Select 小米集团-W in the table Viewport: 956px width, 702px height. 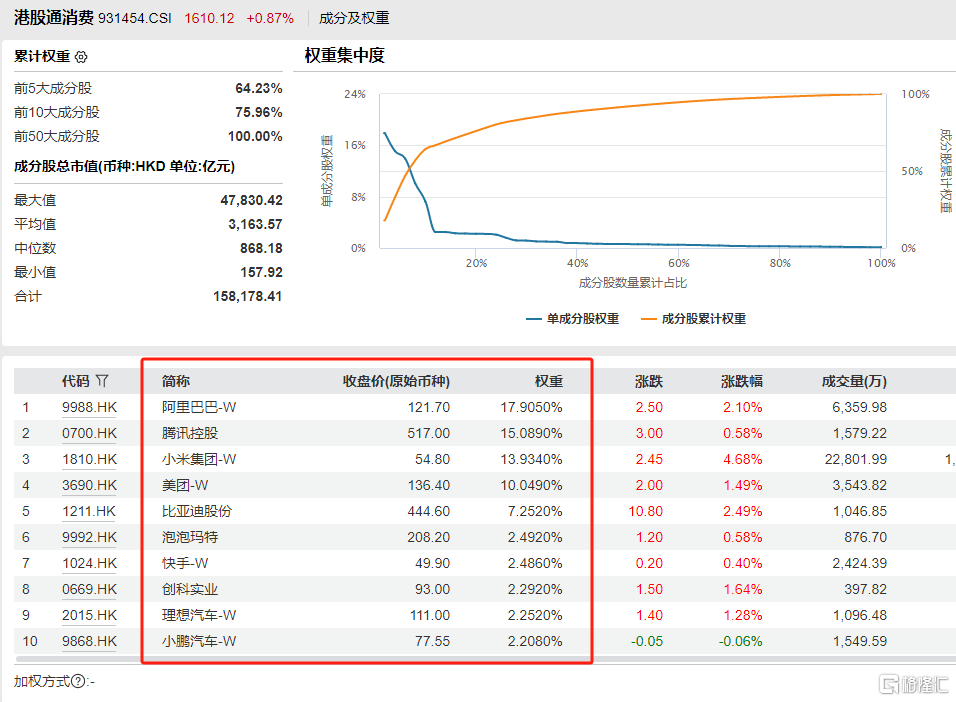click(x=199, y=459)
